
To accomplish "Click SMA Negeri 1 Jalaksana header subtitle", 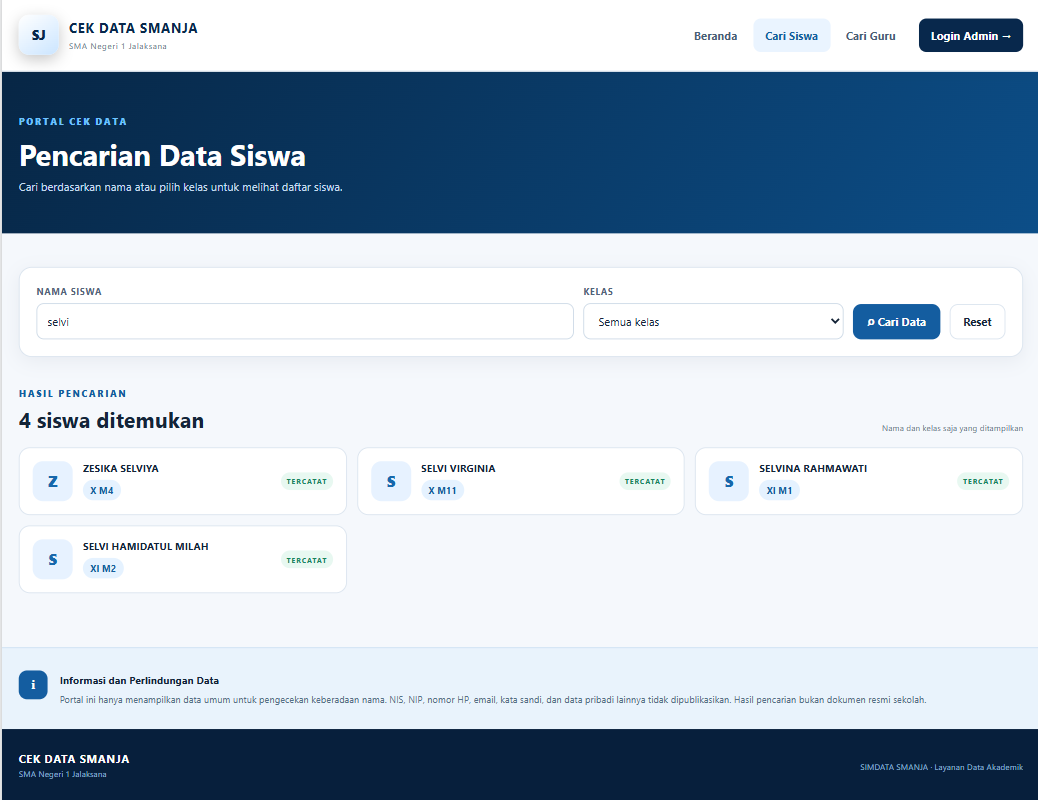I will tap(118, 46).
